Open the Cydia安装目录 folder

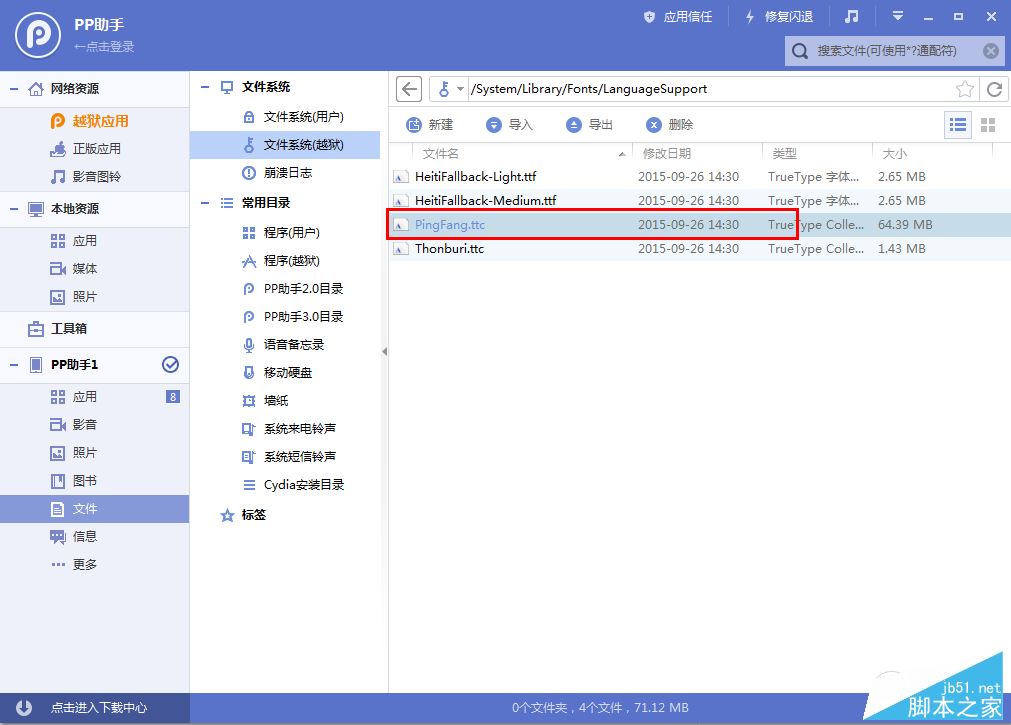click(313, 485)
